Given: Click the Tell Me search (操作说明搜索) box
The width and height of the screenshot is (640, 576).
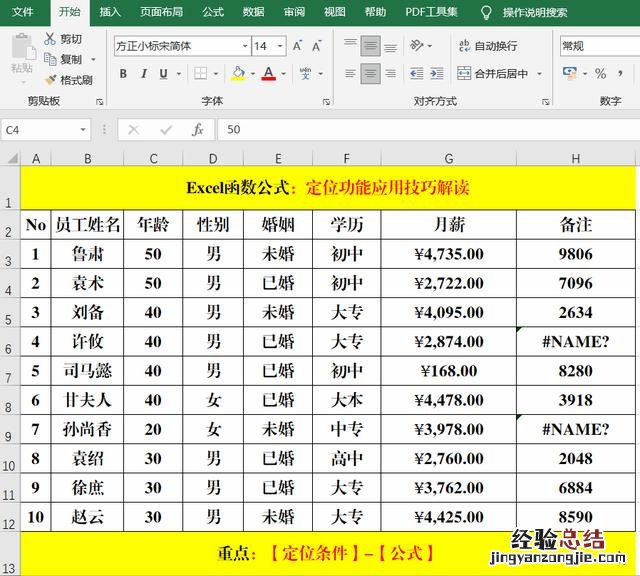Looking at the screenshot, I should pos(534,12).
